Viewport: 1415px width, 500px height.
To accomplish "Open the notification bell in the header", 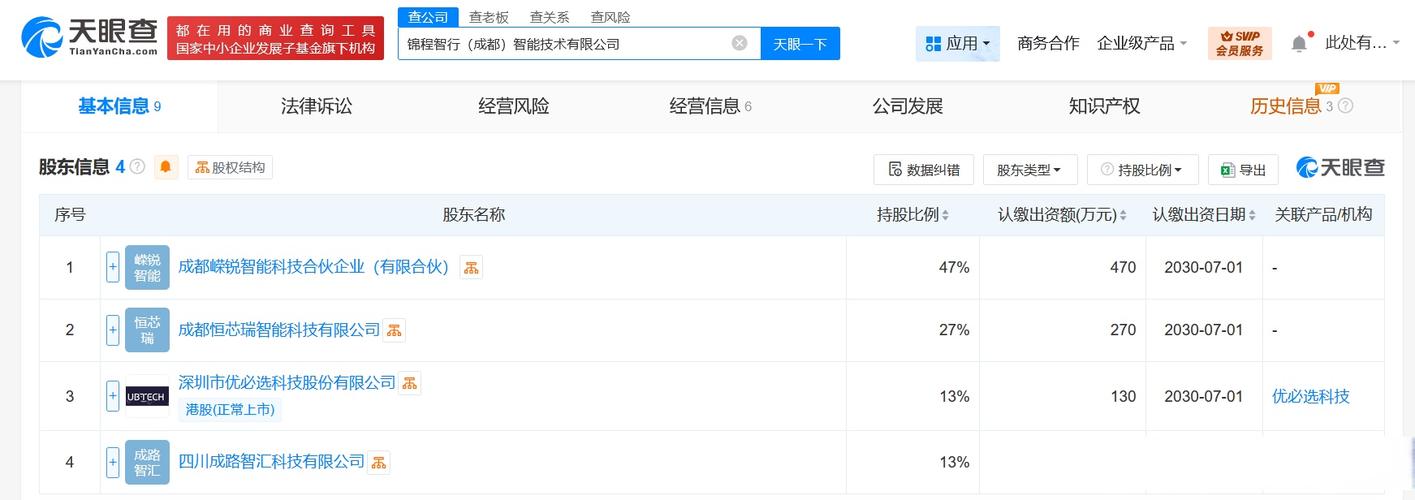I will [1299, 43].
